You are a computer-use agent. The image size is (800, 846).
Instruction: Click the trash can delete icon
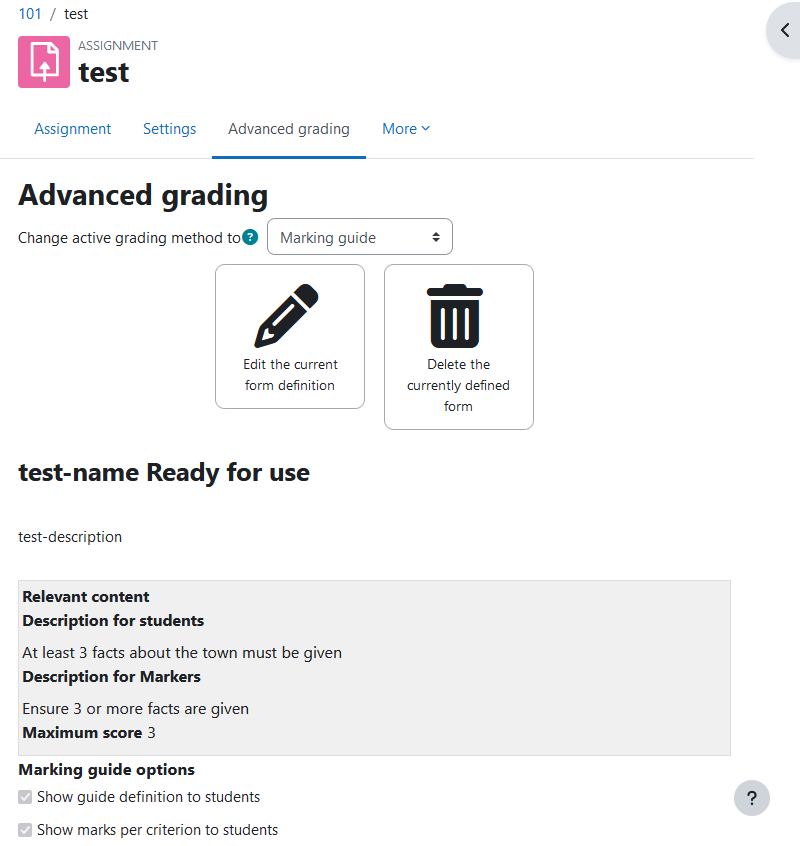[x=455, y=316]
